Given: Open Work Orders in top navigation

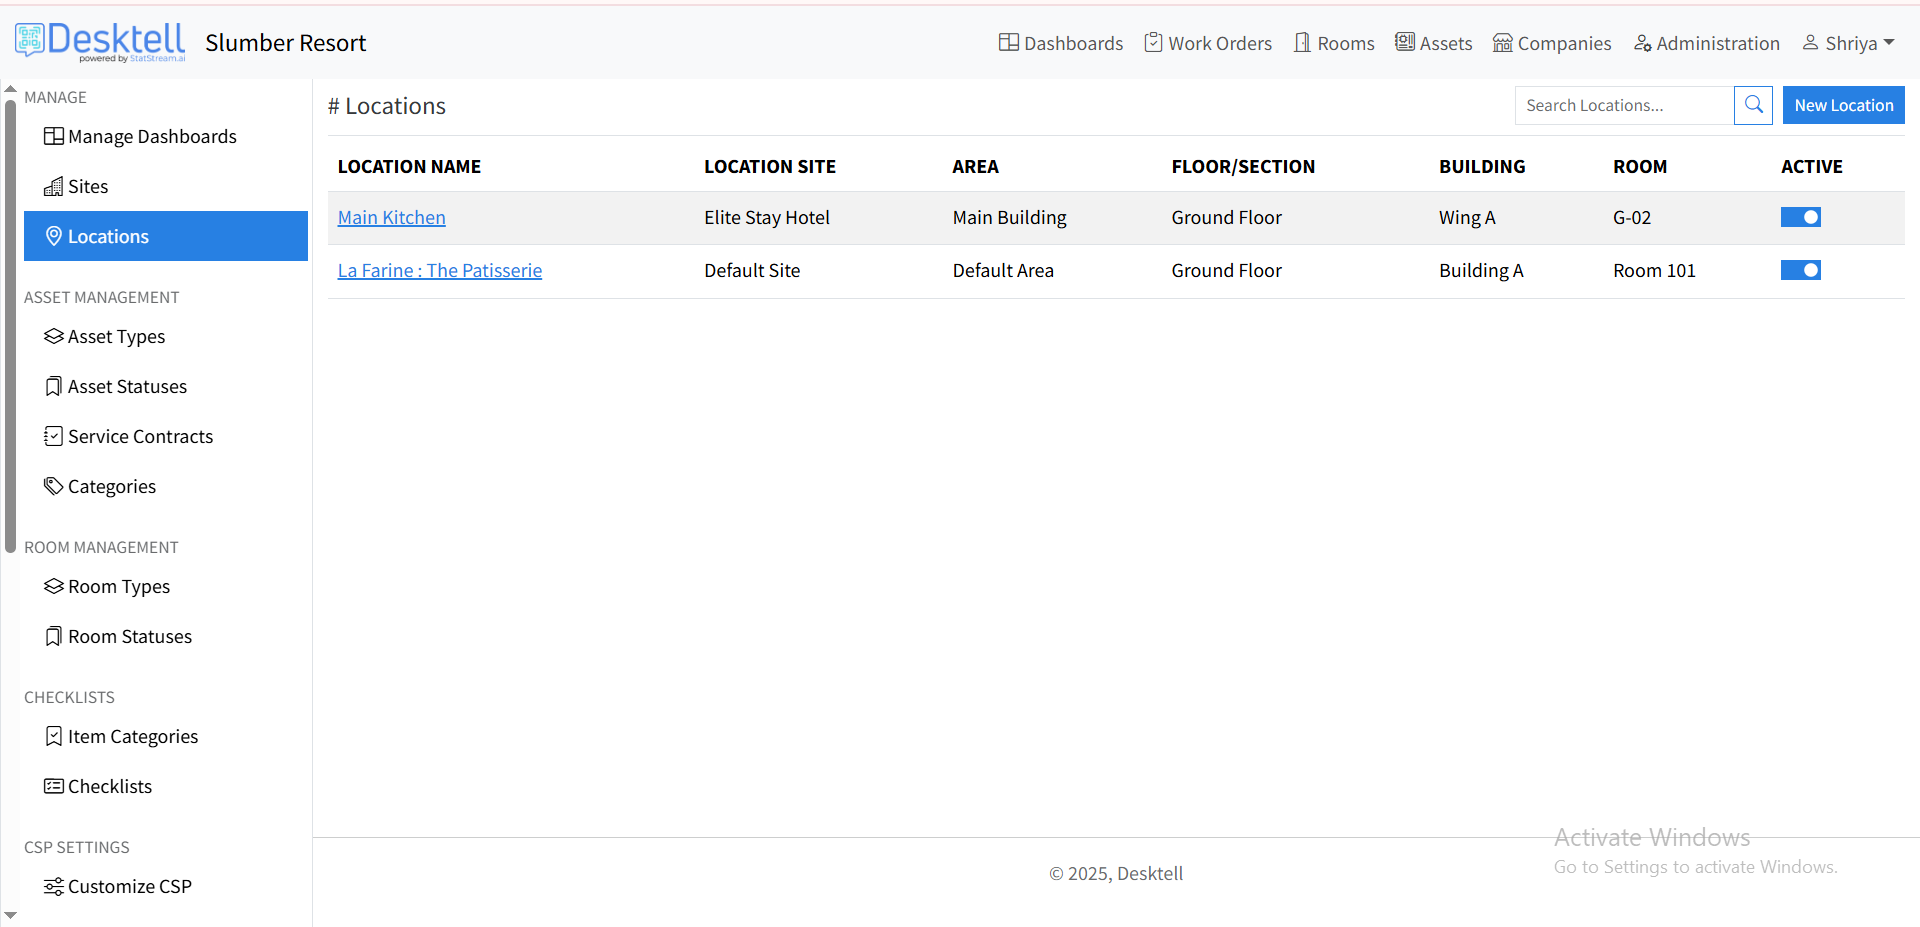Looking at the screenshot, I should click(x=1208, y=43).
